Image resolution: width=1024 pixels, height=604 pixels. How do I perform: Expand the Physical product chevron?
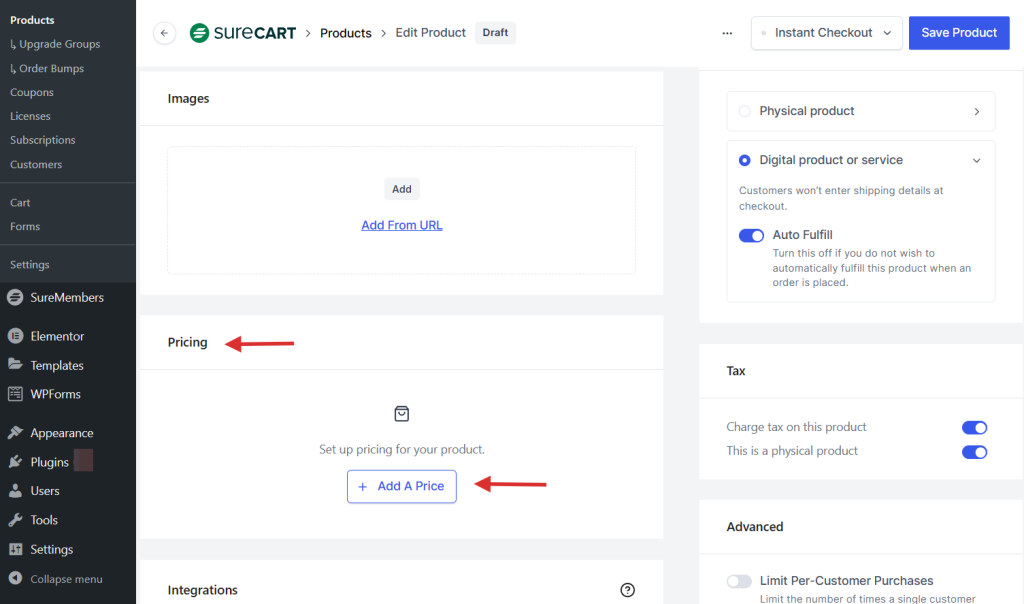(x=976, y=111)
